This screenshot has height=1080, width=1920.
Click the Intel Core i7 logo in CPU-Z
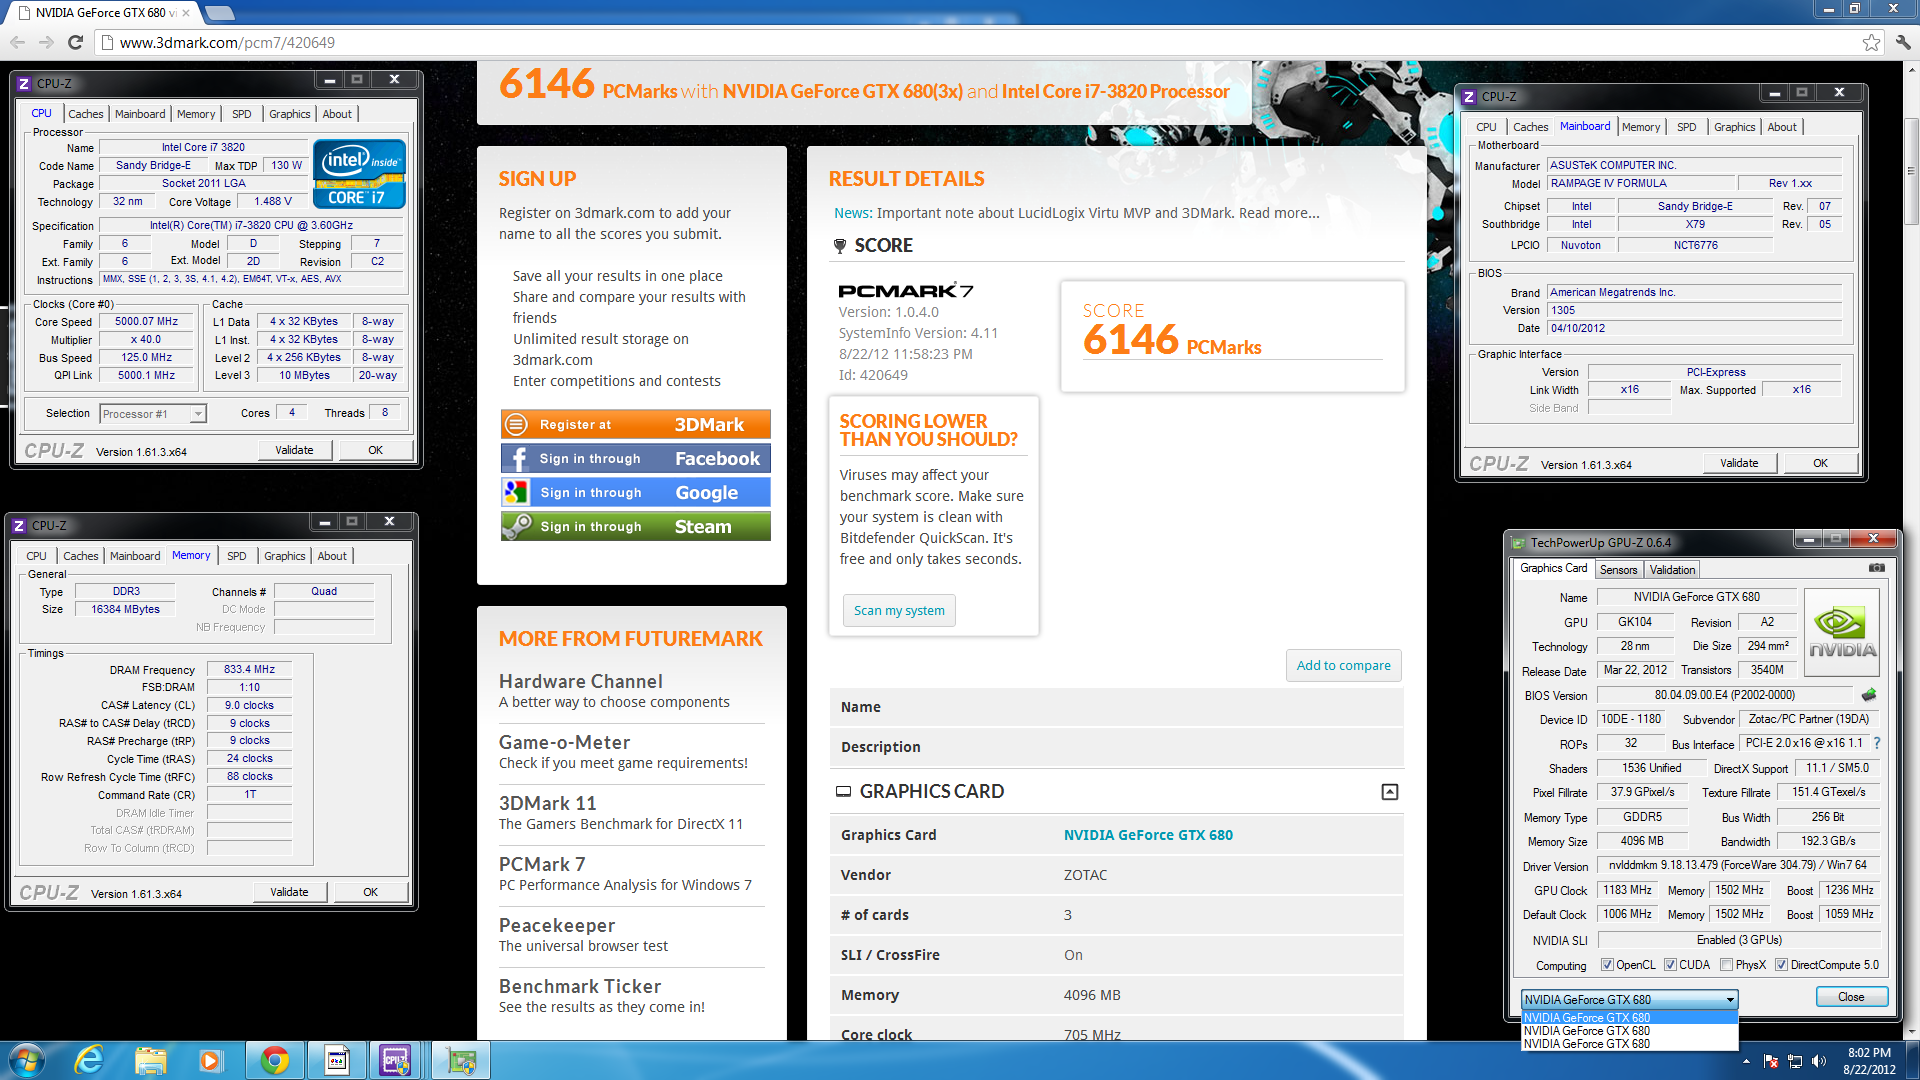(x=359, y=174)
